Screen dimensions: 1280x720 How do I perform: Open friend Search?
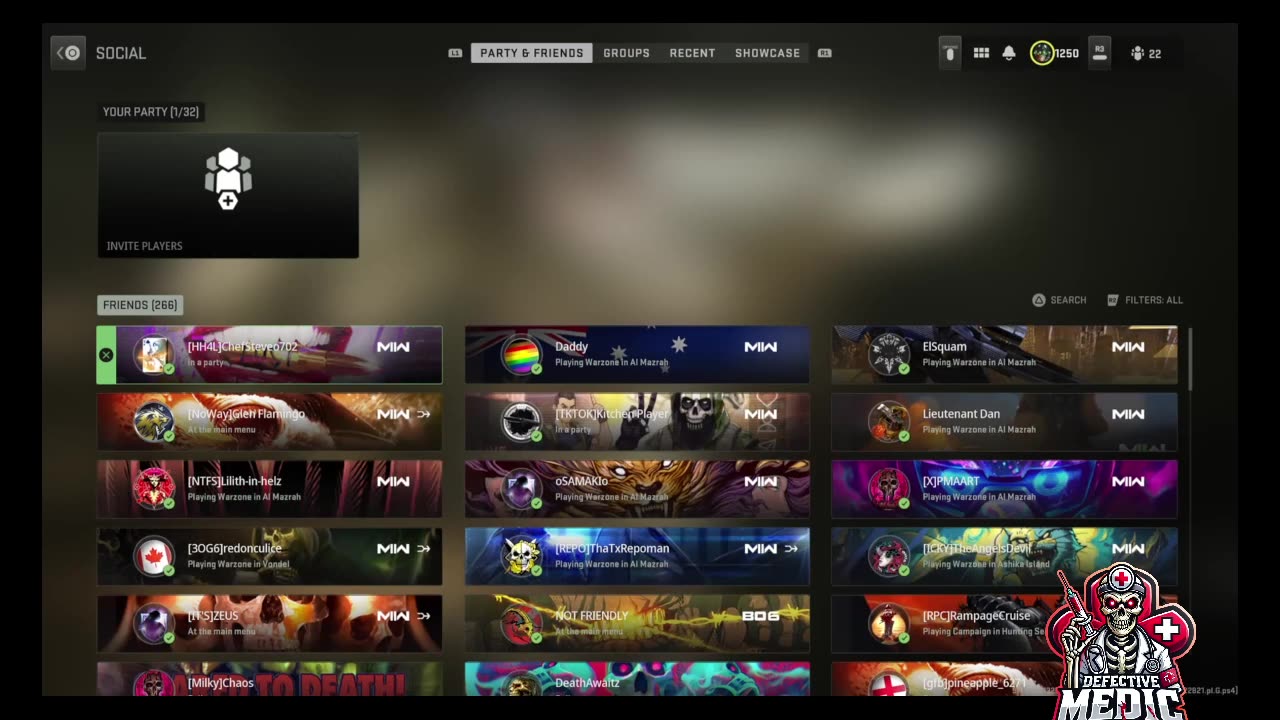(x=1059, y=300)
